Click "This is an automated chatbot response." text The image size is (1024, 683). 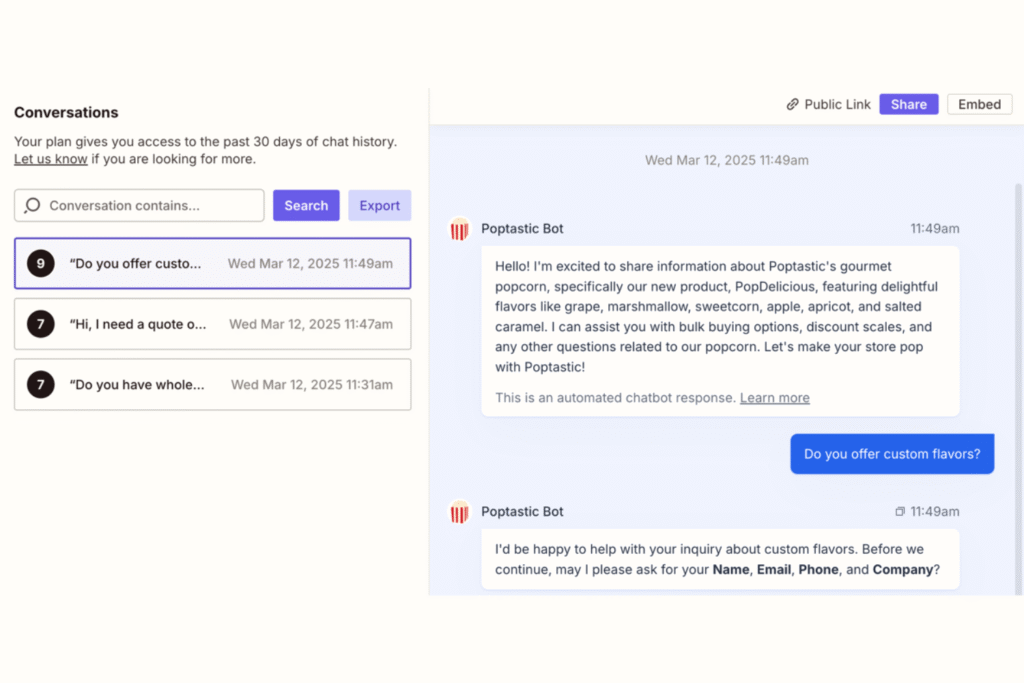615,398
